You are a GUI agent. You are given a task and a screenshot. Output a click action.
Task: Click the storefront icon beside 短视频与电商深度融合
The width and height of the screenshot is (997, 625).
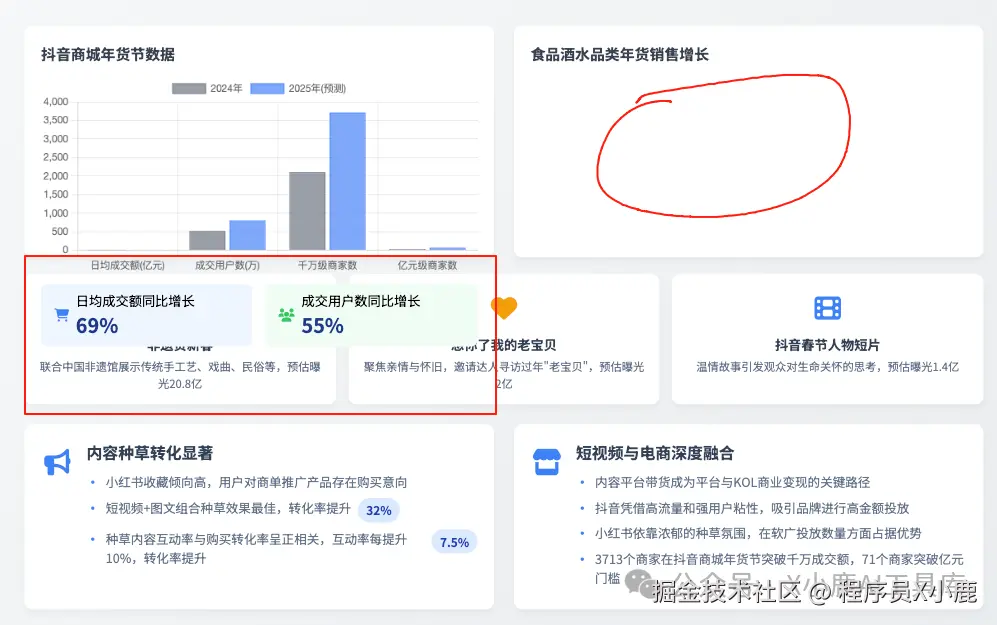click(x=547, y=460)
